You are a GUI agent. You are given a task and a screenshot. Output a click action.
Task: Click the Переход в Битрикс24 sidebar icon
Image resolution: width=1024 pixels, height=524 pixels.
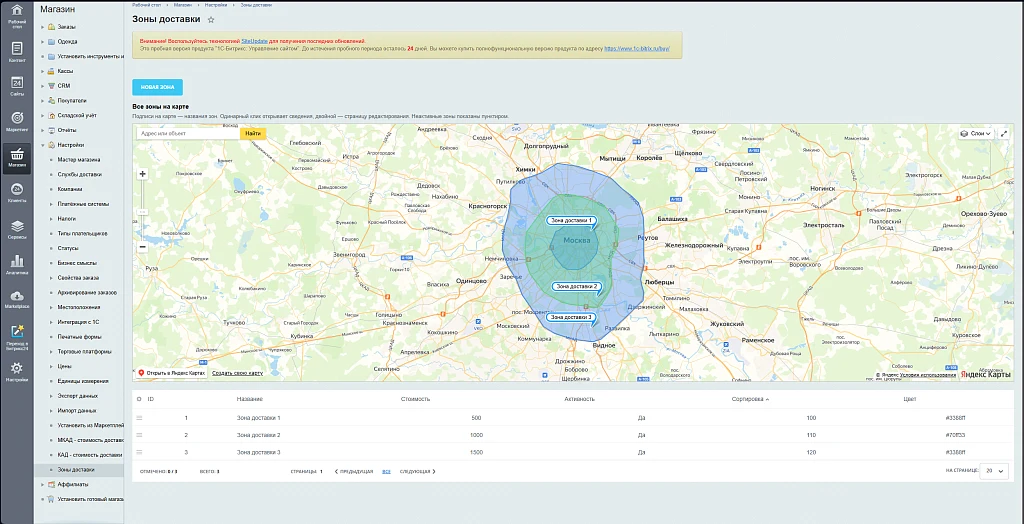point(17,336)
